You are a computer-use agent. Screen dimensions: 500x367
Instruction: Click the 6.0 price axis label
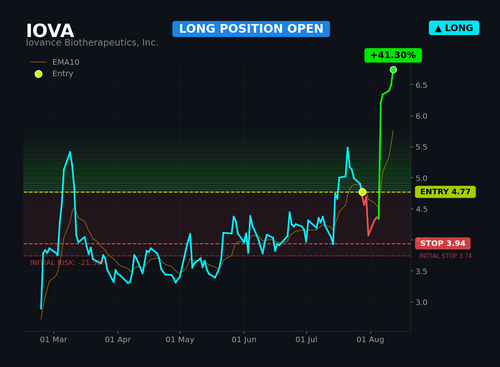tap(421, 116)
